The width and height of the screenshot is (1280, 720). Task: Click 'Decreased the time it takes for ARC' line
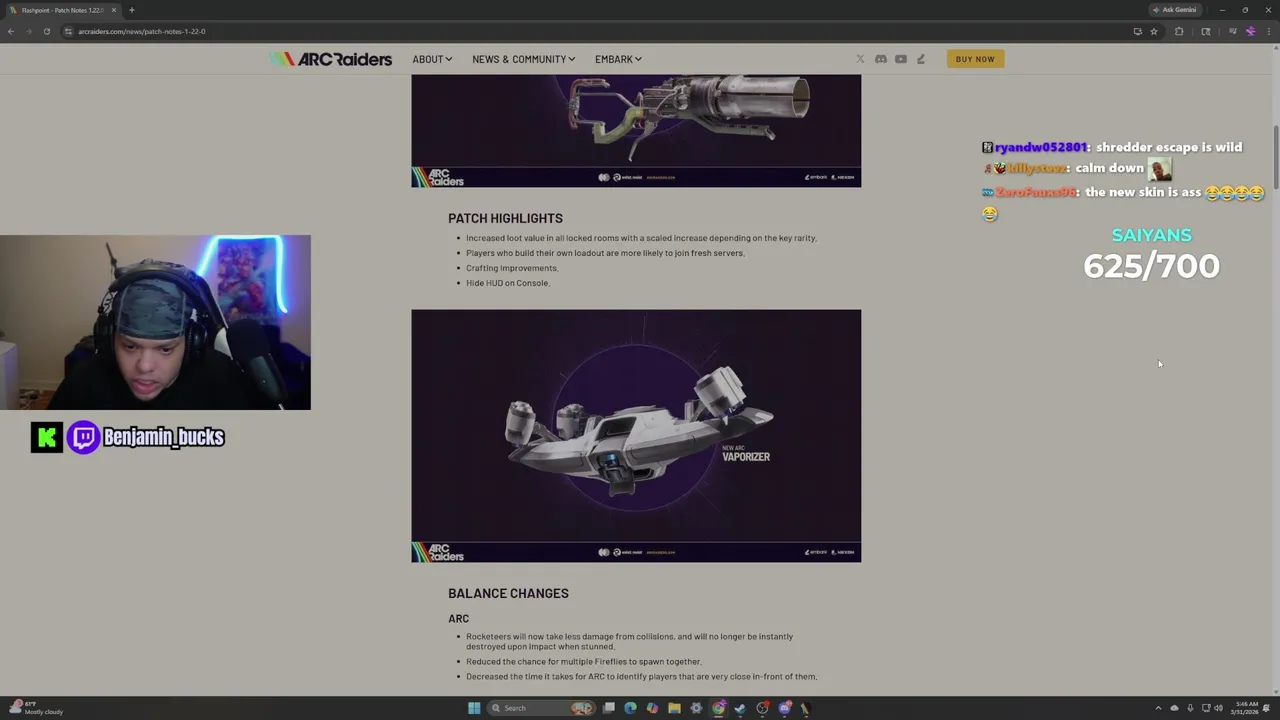[x=641, y=676]
